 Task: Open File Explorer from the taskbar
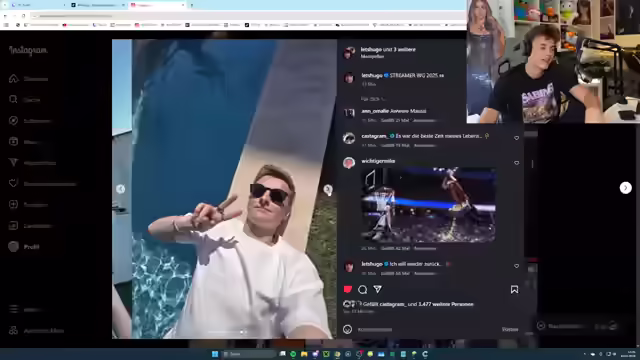tap(304, 354)
